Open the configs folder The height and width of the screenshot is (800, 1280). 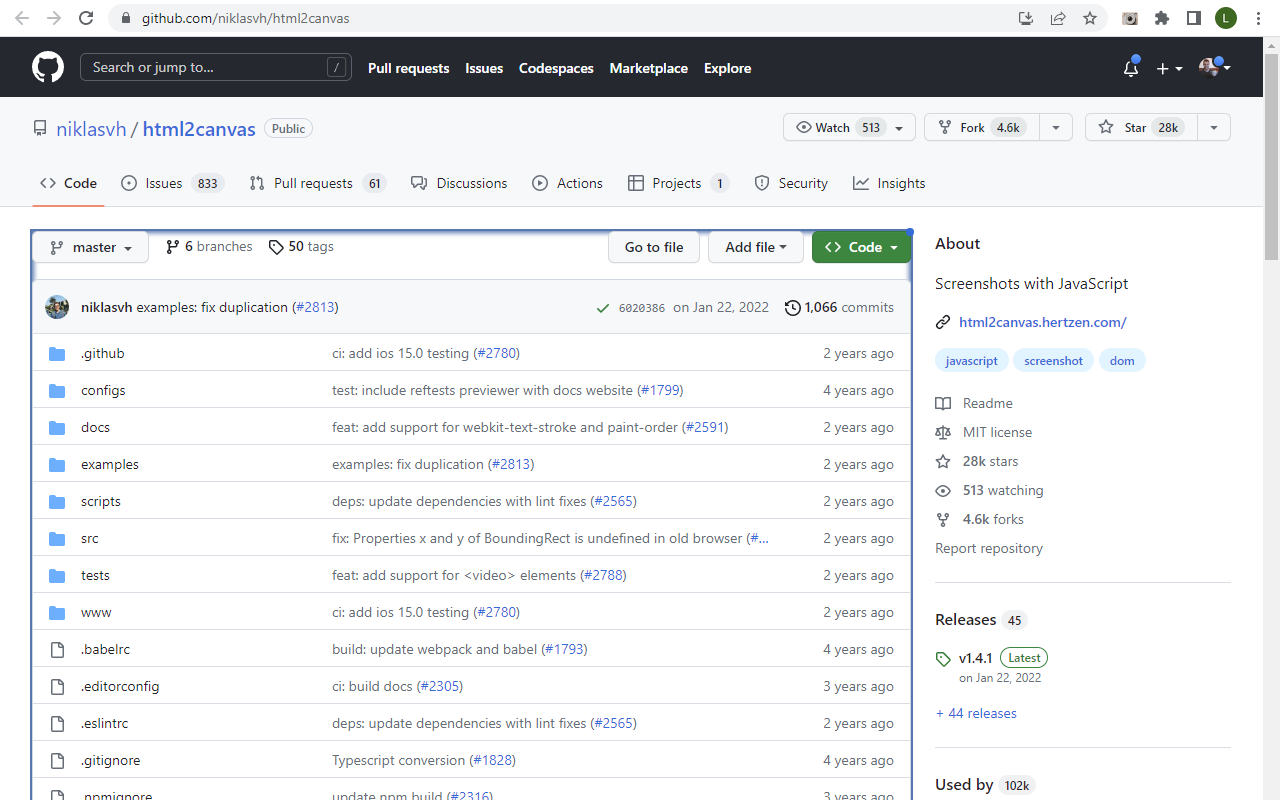coord(103,390)
